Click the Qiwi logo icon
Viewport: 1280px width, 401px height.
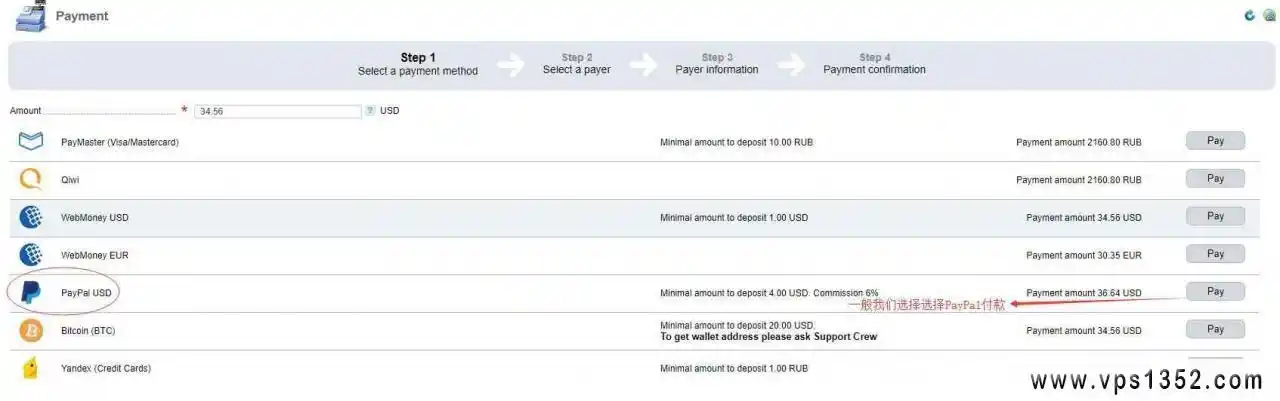click(31, 179)
